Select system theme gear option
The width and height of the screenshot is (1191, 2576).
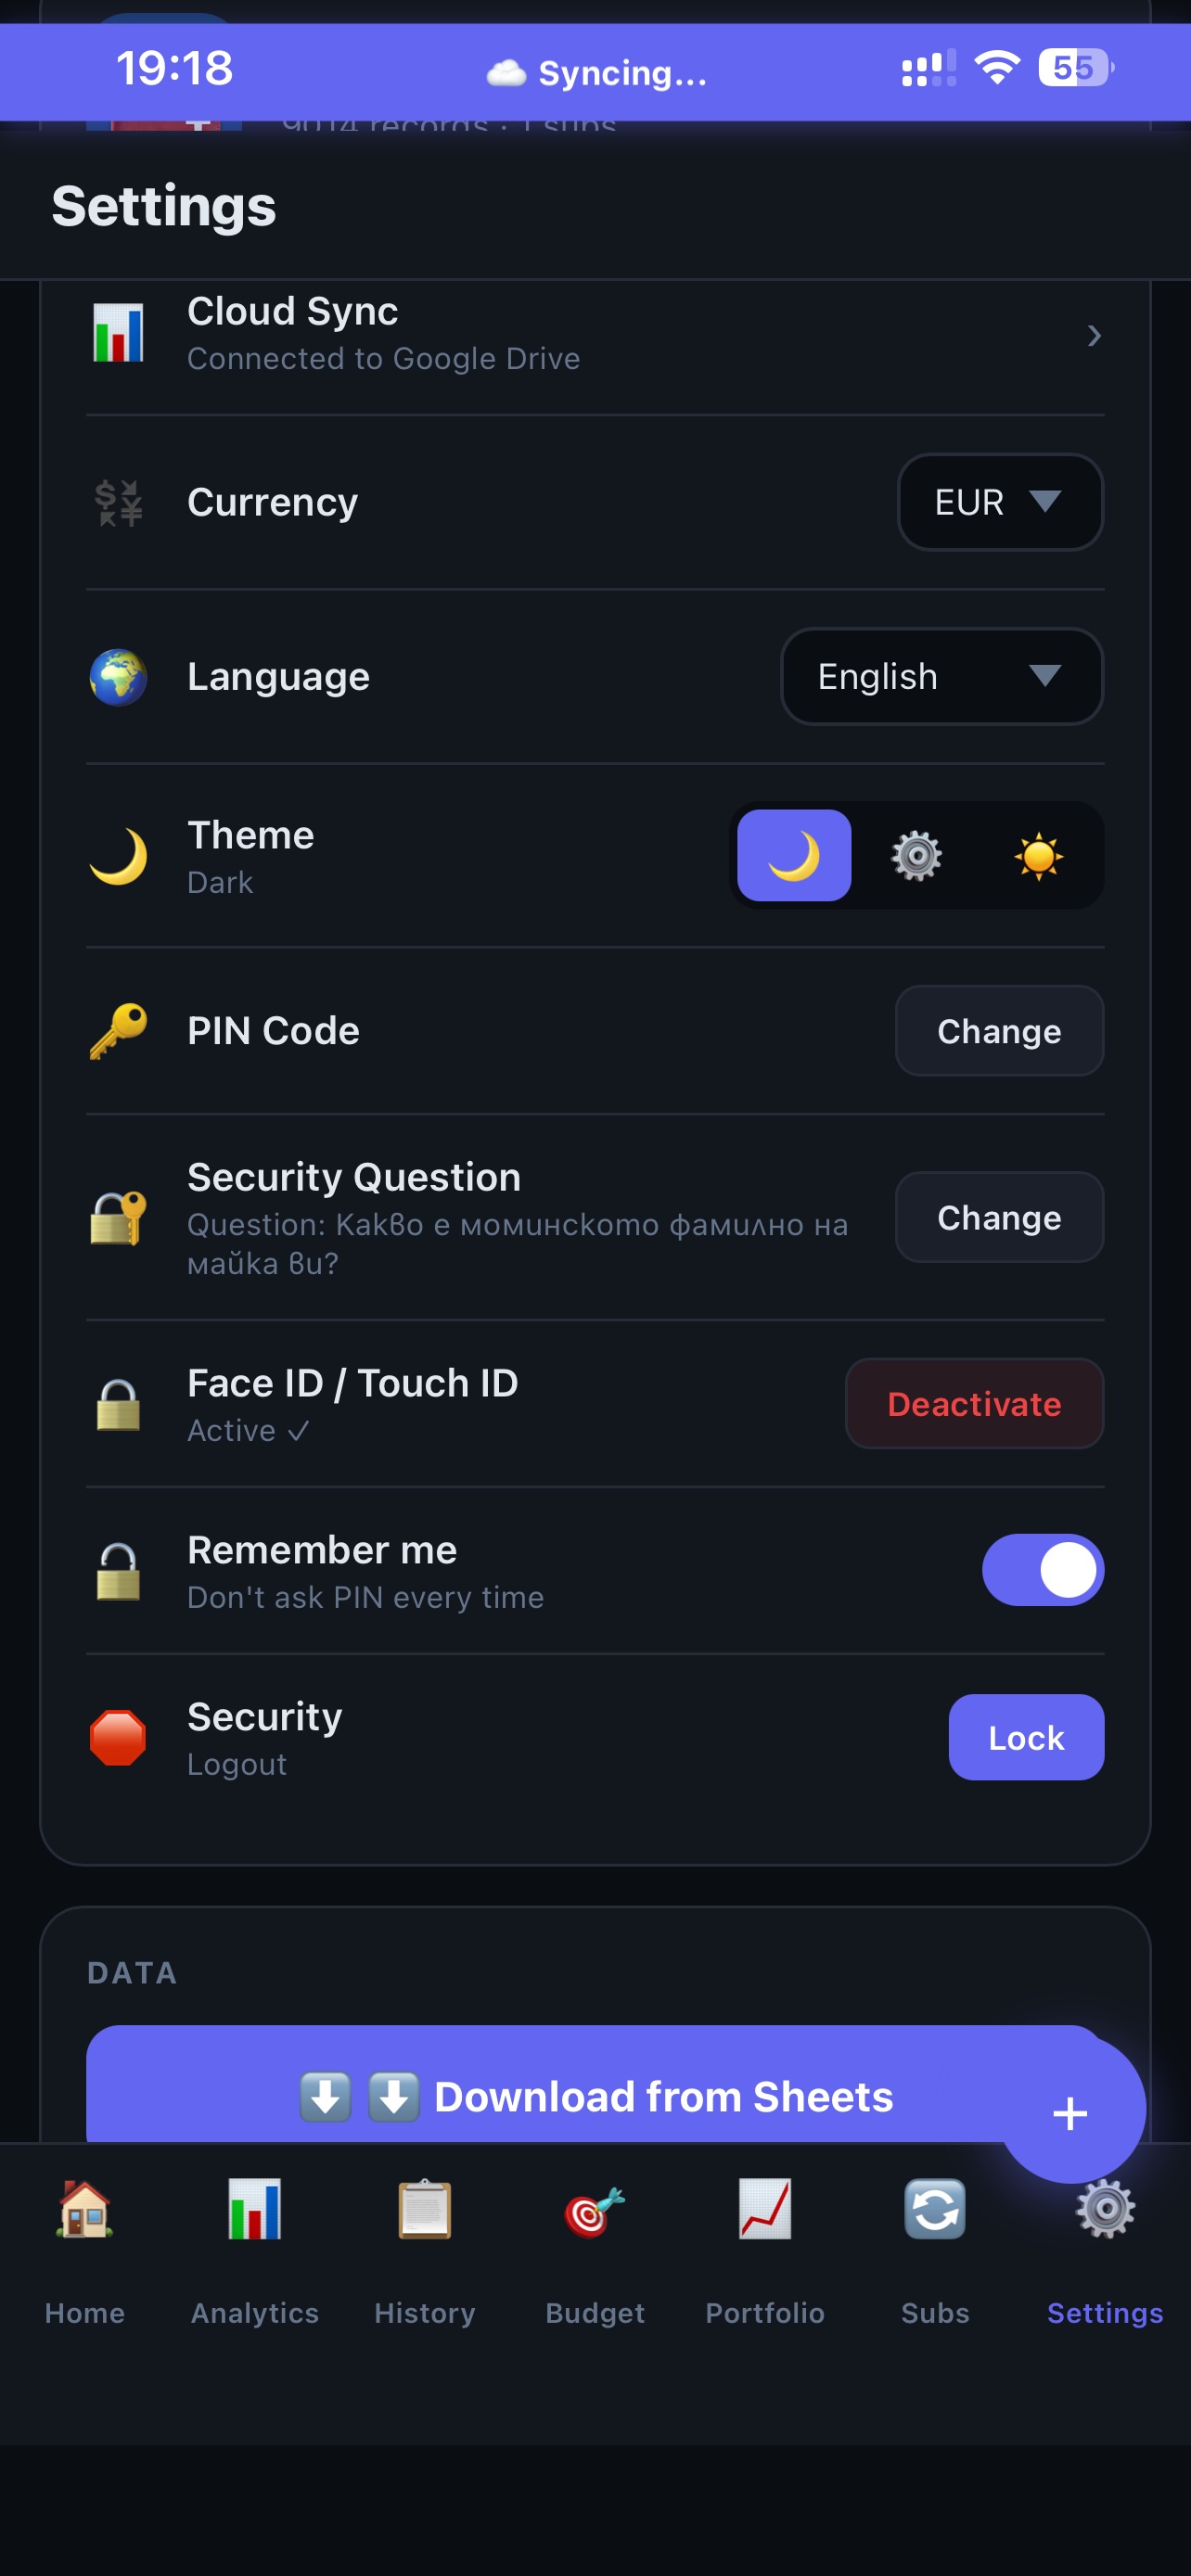(916, 855)
